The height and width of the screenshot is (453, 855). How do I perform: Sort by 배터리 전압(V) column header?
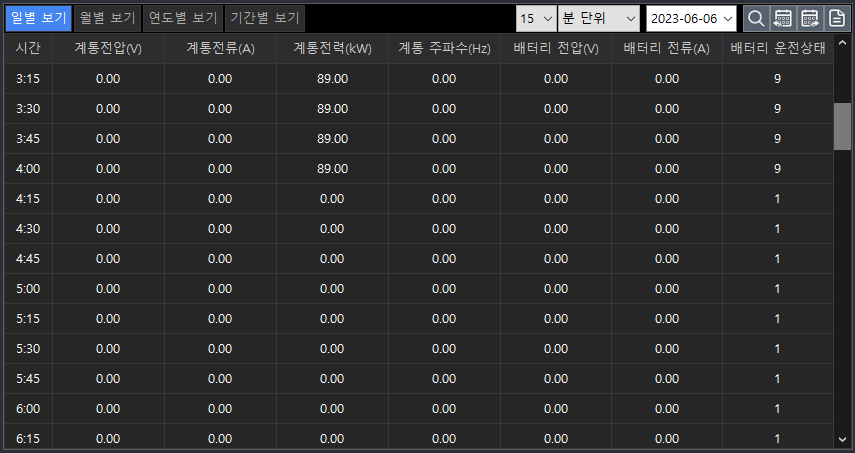tap(556, 49)
